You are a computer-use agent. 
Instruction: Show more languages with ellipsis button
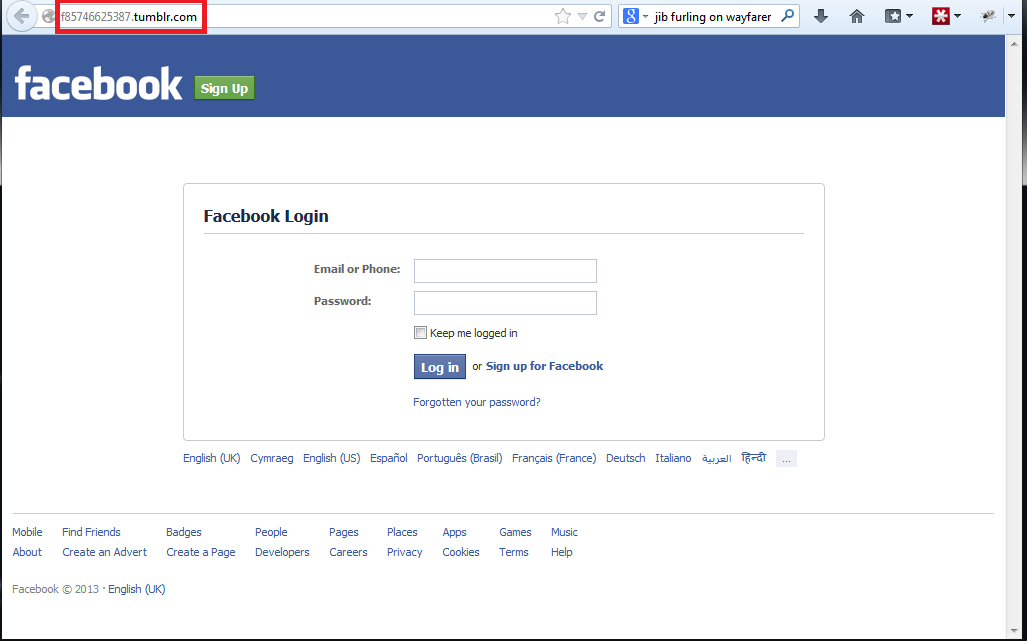coord(786,458)
